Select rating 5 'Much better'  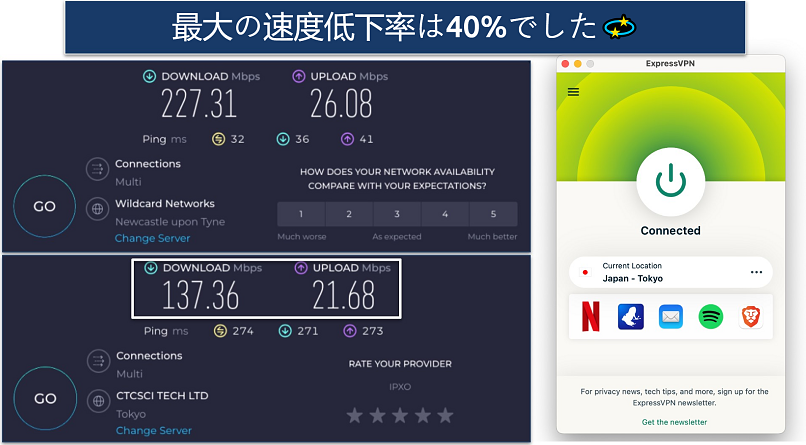[x=493, y=214]
